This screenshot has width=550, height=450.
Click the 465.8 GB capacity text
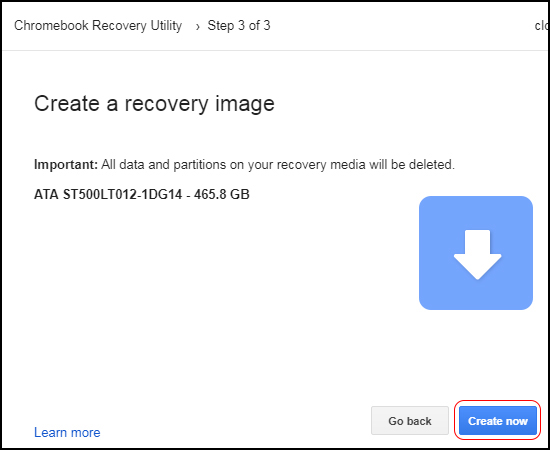pos(222,194)
